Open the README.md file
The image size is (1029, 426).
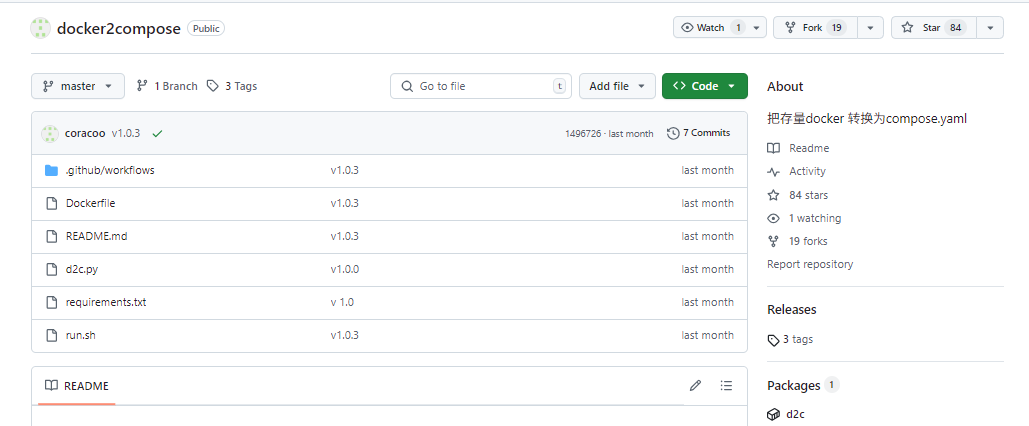[96, 236]
